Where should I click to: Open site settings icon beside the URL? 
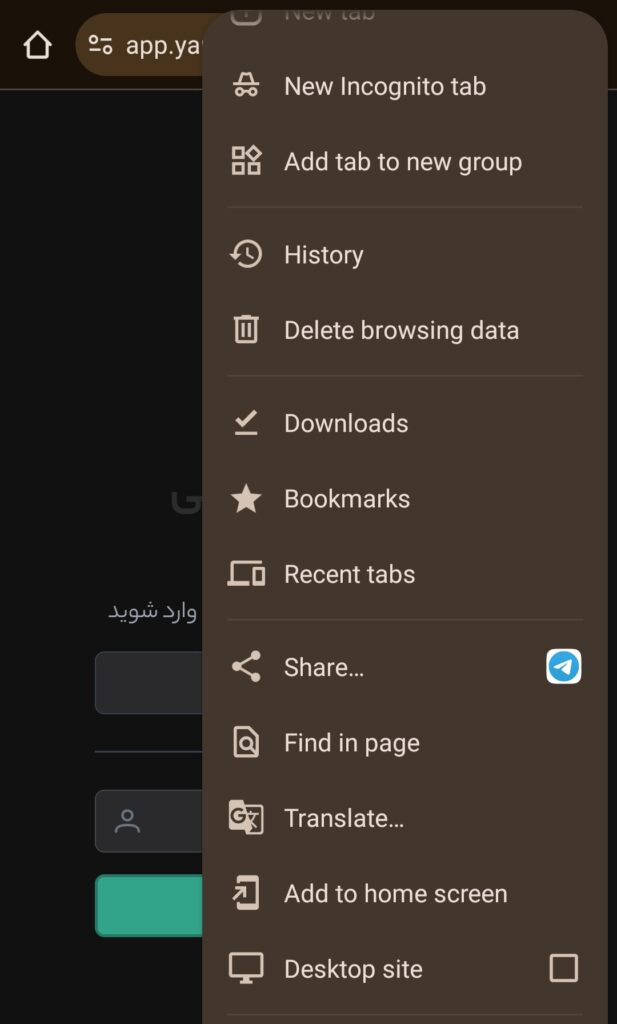[x=101, y=45]
